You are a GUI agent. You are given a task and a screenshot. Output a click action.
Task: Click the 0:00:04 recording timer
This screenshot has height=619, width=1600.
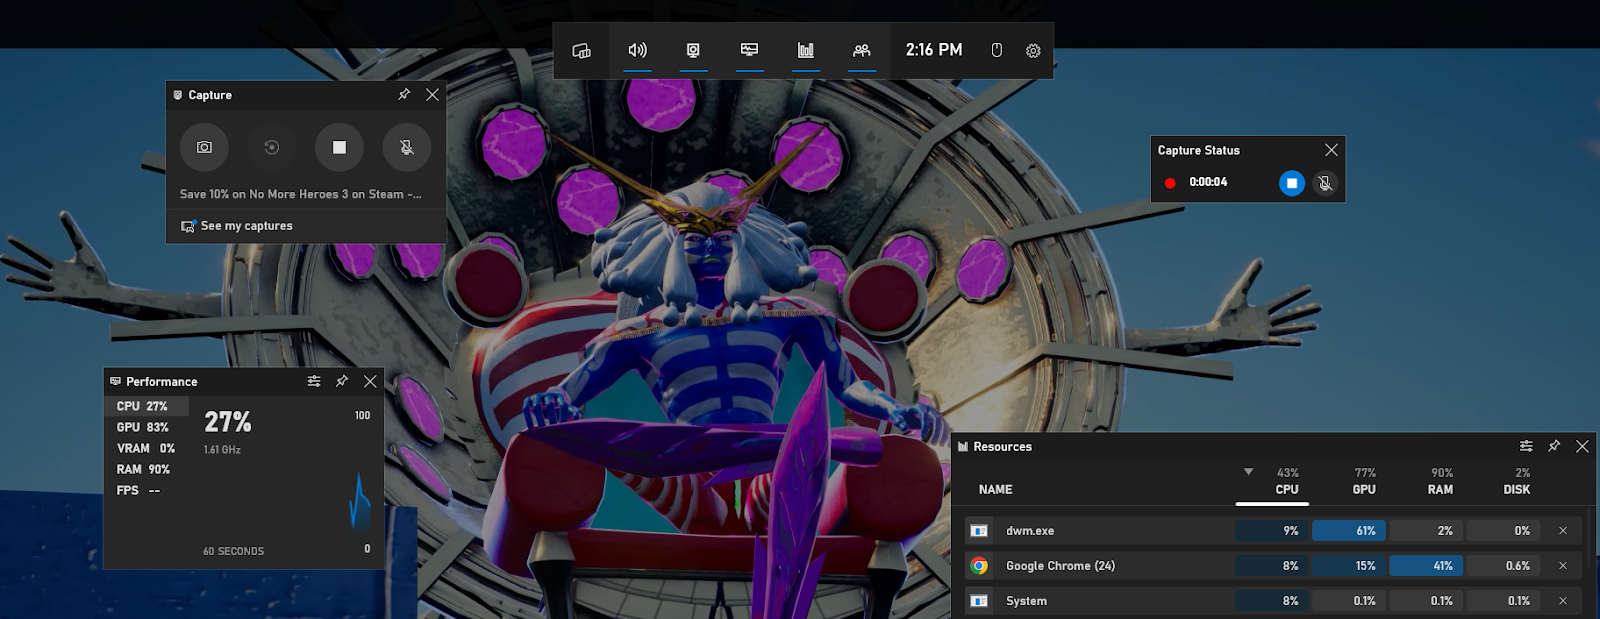pyautogui.click(x=1208, y=182)
